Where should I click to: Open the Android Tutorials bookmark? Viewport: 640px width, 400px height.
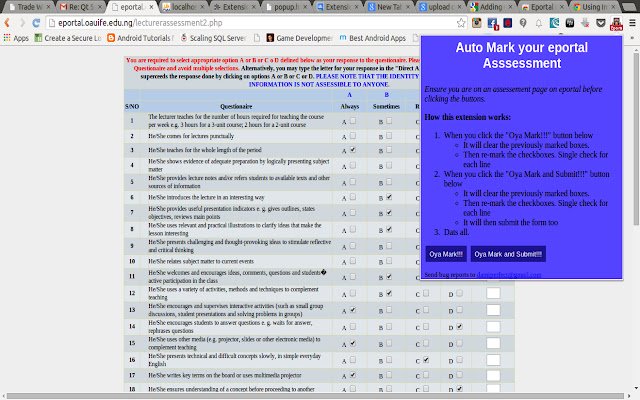click(x=141, y=38)
